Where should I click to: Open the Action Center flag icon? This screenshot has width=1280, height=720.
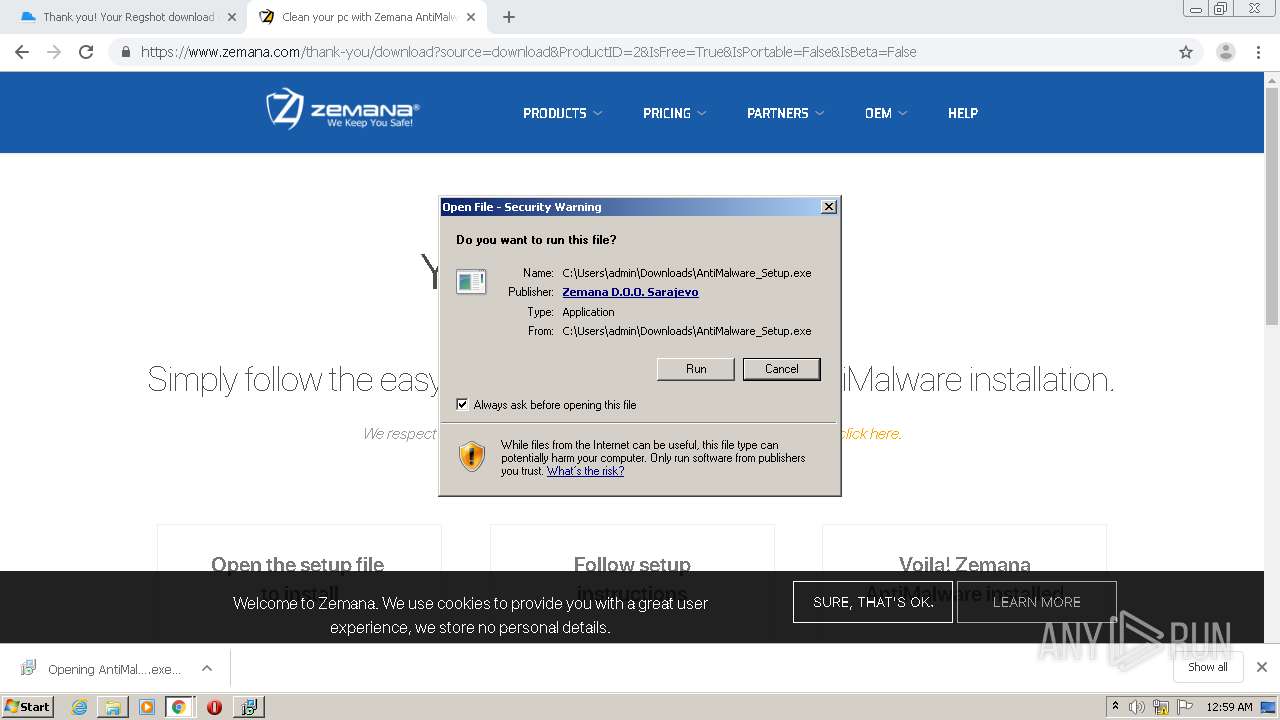coord(1185,707)
